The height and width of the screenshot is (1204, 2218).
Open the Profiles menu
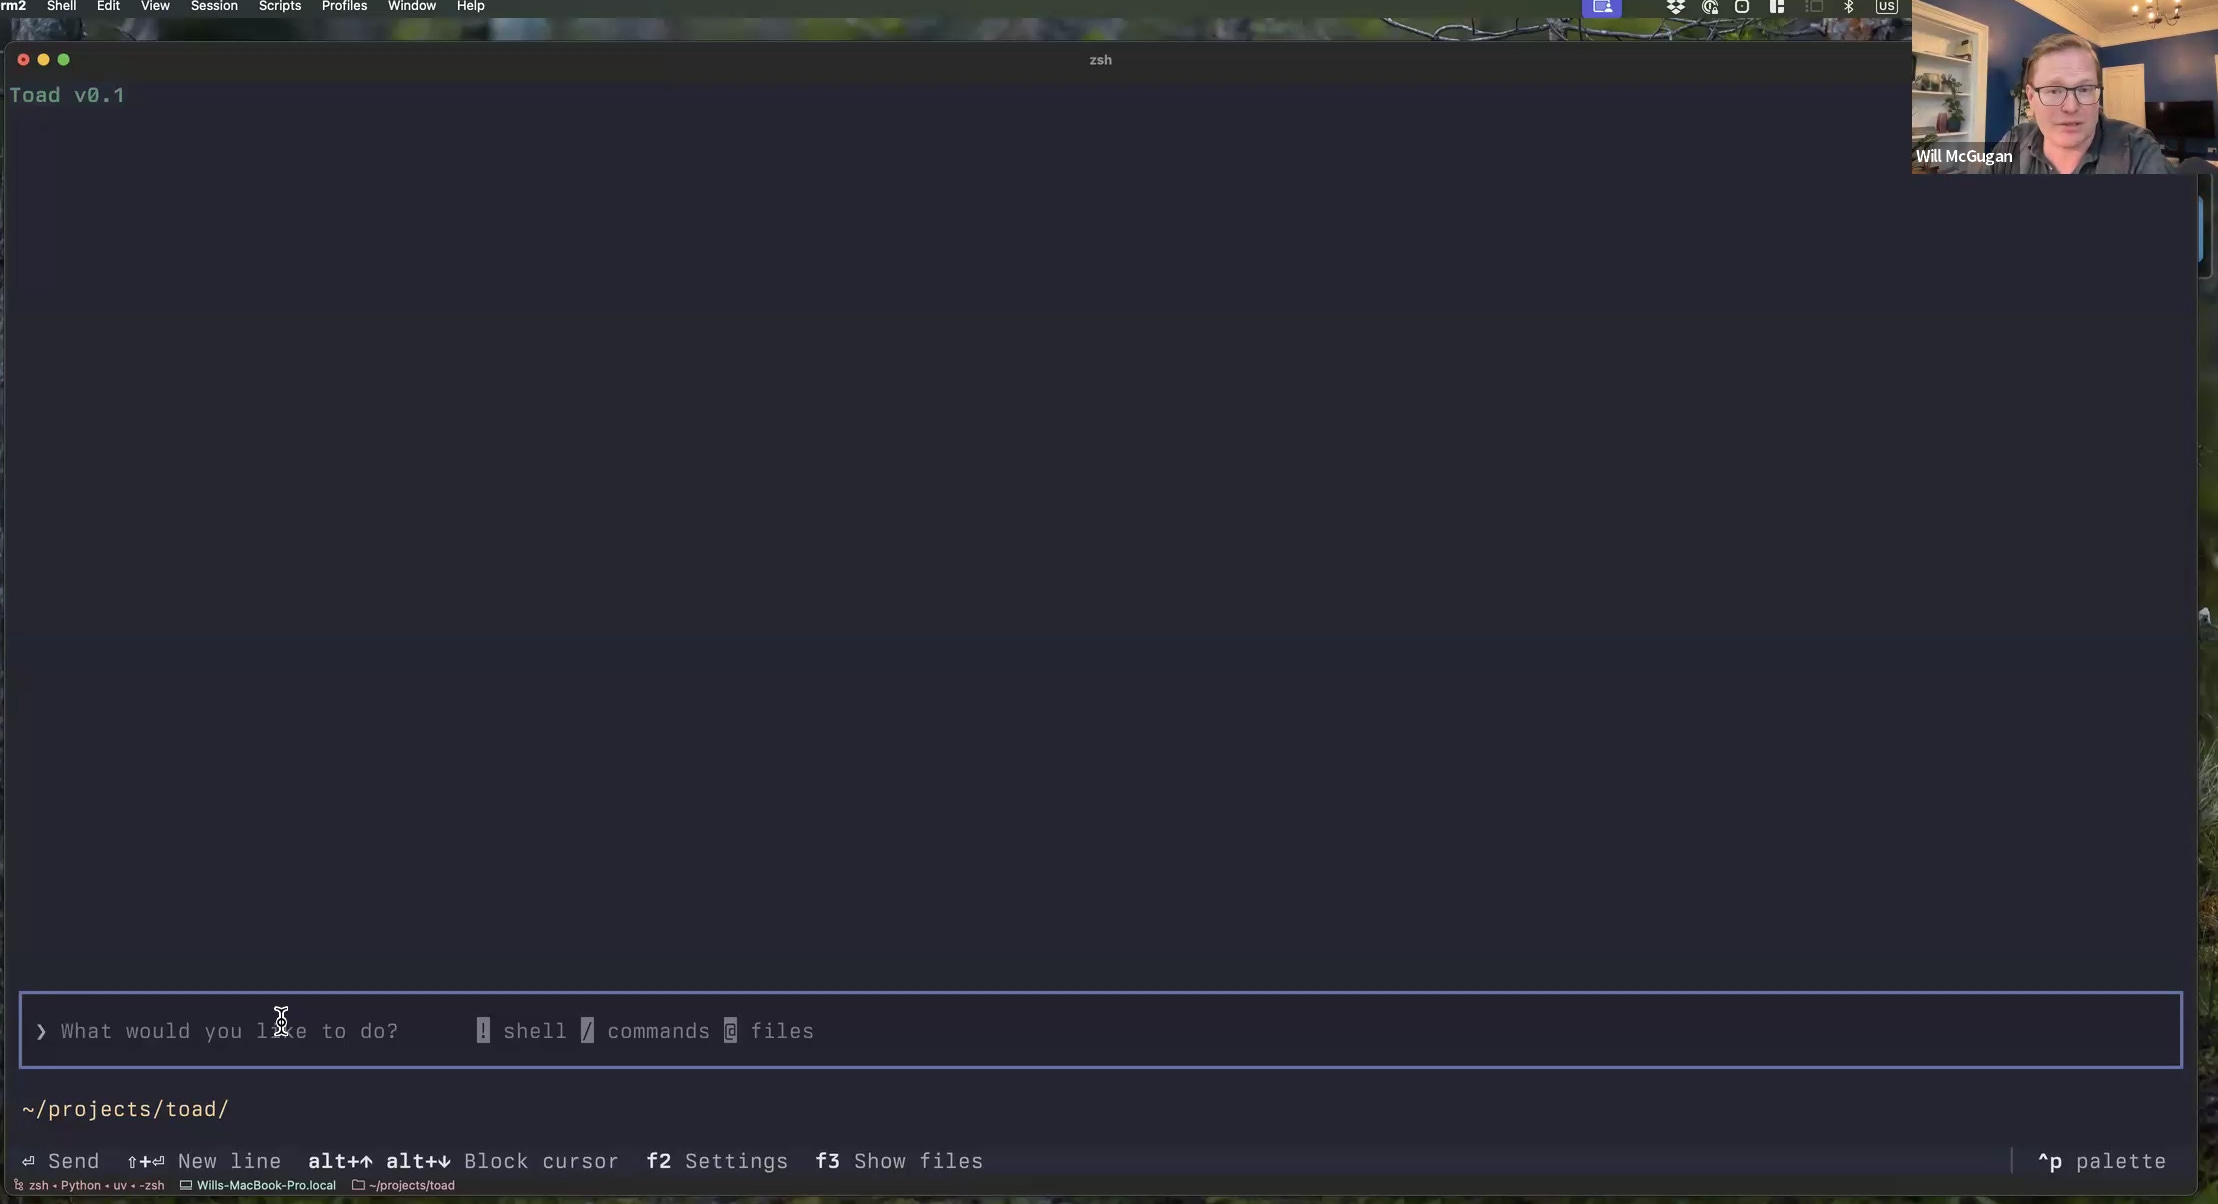coord(344,7)
